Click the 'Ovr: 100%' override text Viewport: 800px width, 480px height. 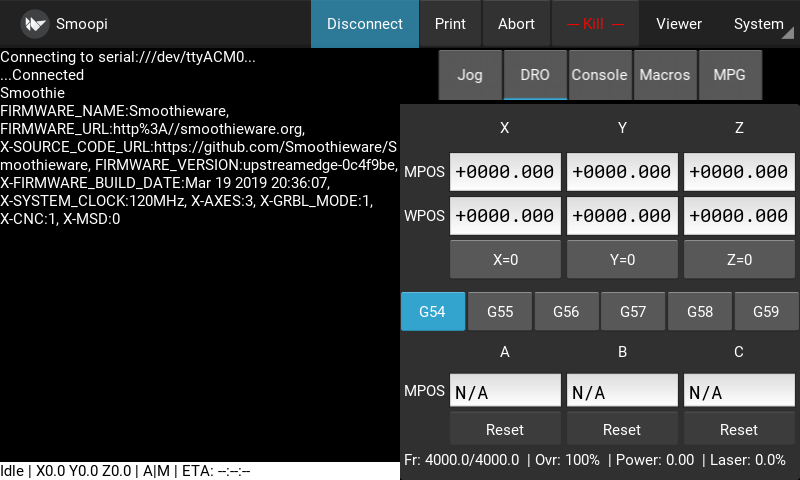pyautogui.click(x=567, y=460)
